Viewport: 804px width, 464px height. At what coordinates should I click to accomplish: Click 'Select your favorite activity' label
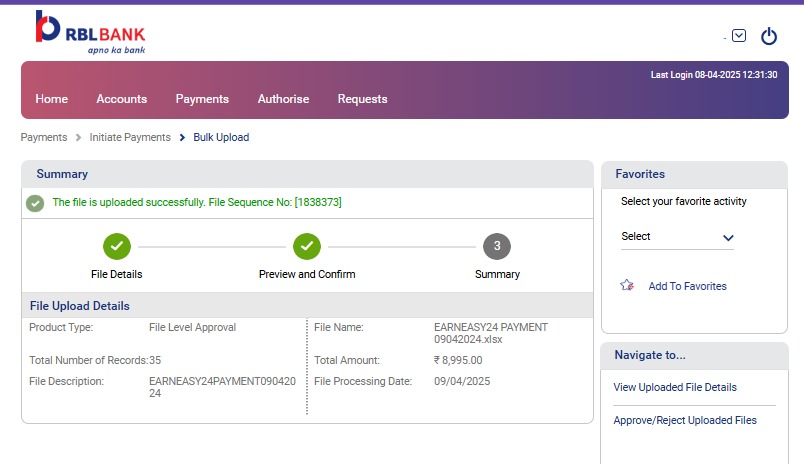click(x=684, y=201)
